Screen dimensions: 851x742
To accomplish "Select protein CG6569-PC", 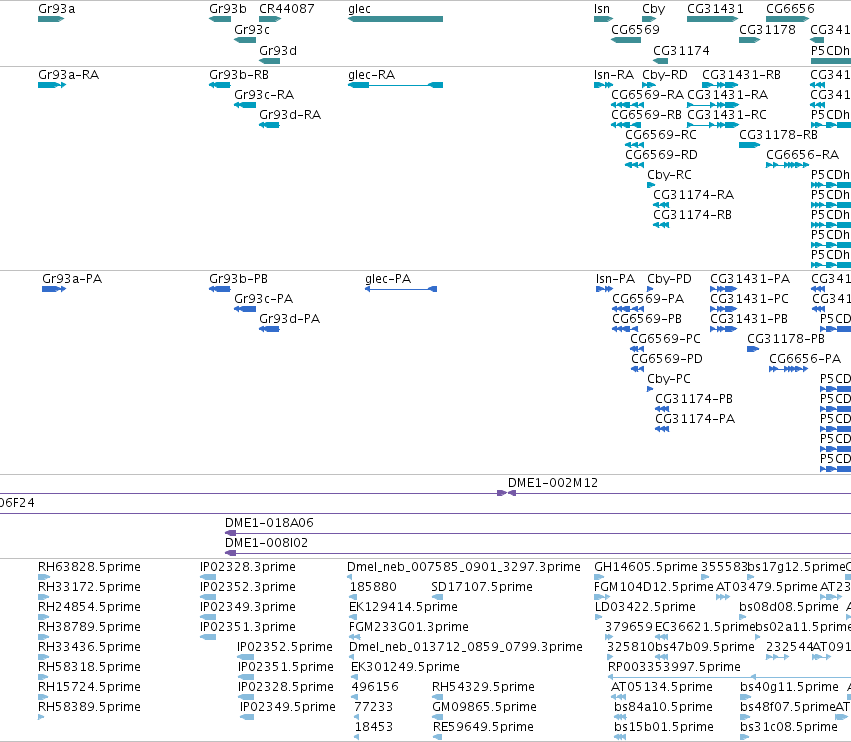I will [665, 339].
